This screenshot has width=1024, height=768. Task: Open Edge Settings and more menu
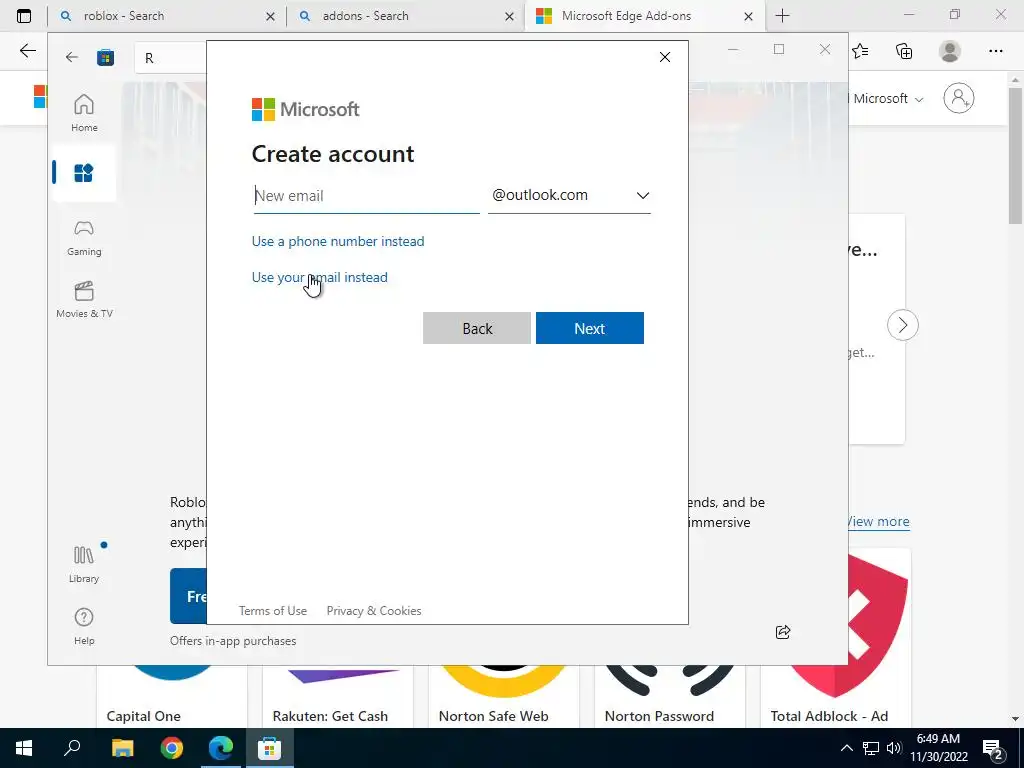995,51
